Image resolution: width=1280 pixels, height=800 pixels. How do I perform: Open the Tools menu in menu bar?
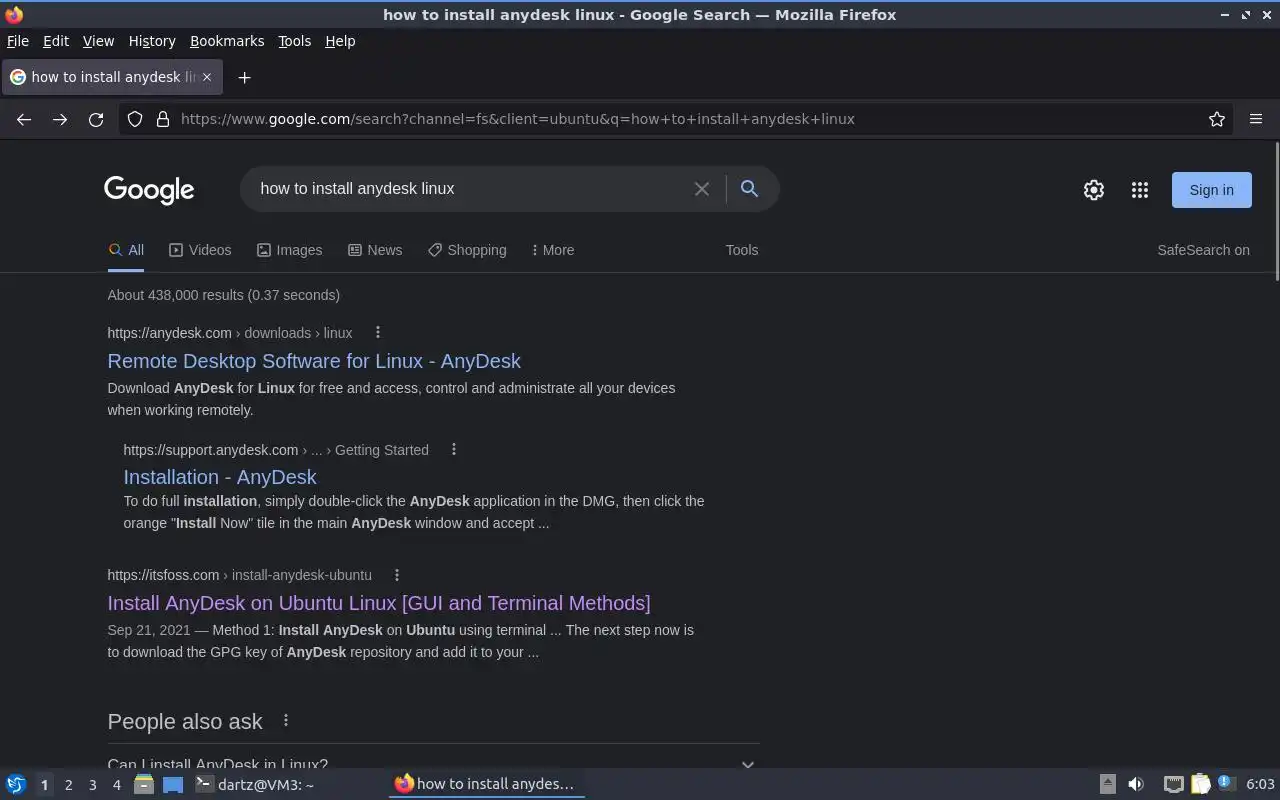pyautogui.click(x=294, y=41)
